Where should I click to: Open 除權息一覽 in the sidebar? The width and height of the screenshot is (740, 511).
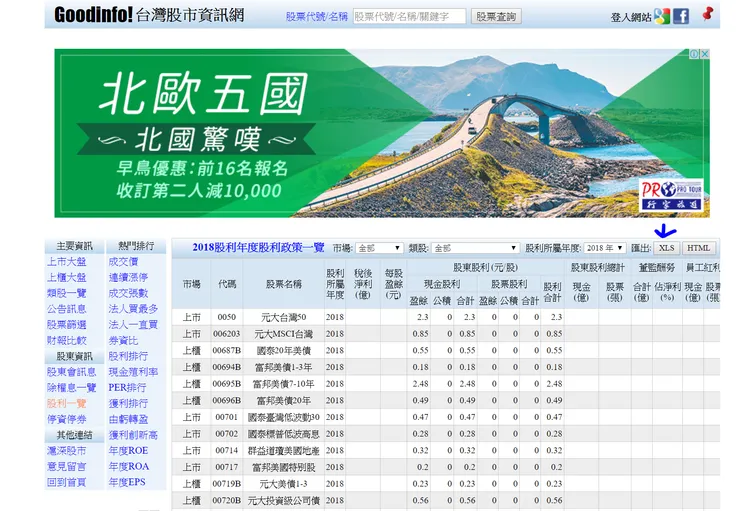point(71,388)
